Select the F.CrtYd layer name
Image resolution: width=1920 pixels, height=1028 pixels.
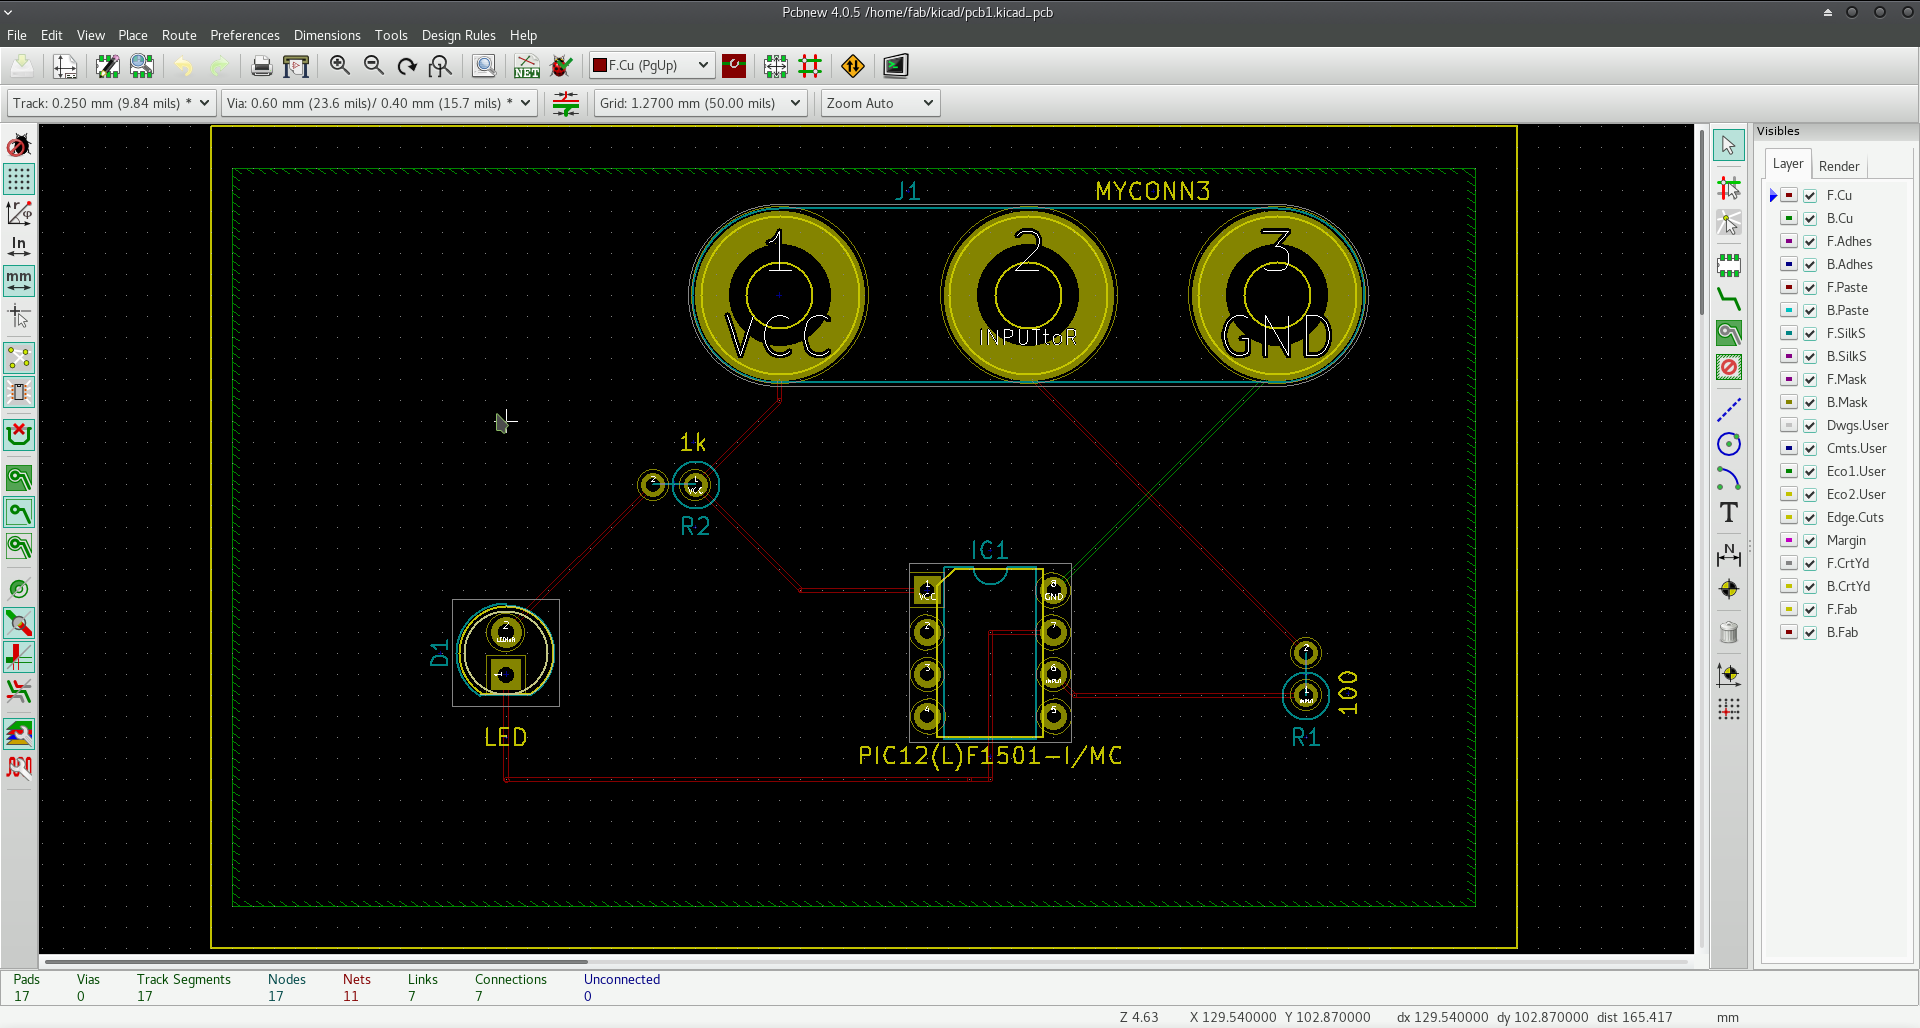point(1848,564)
